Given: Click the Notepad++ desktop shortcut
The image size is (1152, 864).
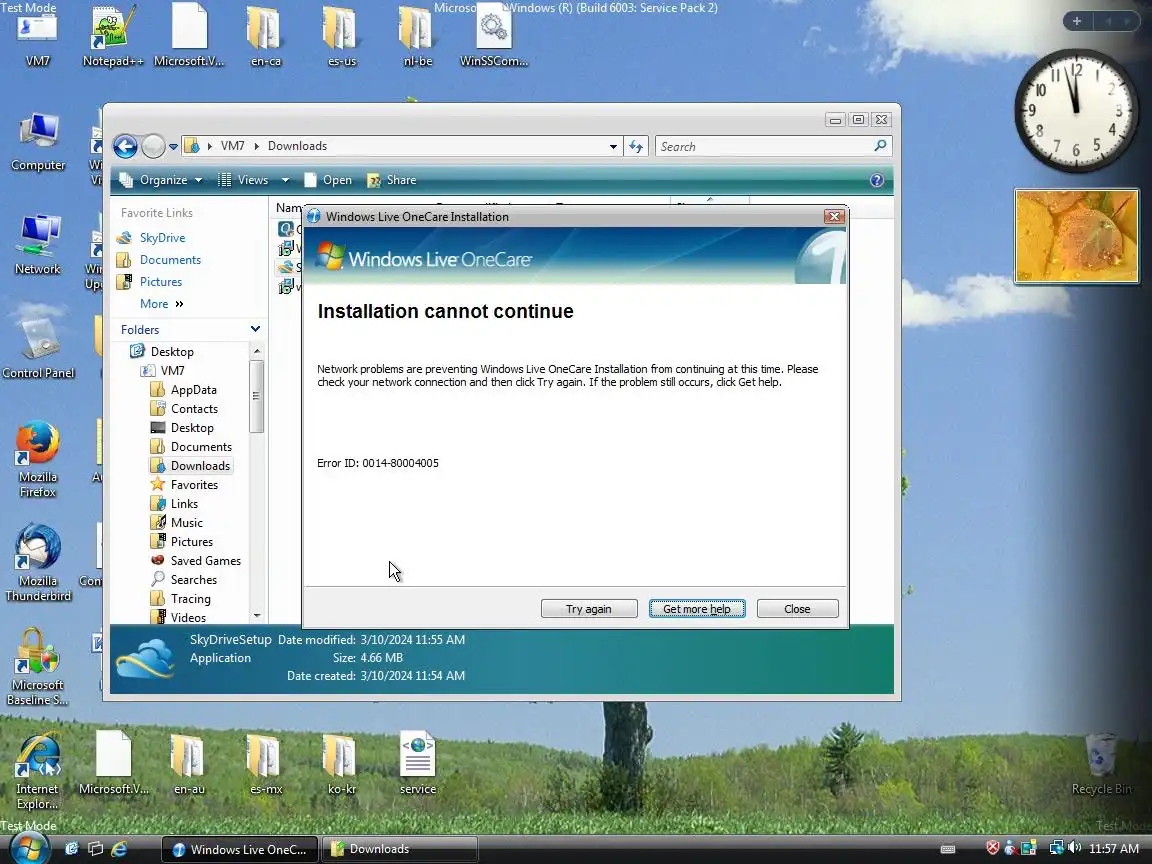Looking at the screenshot, I should 113,37.
